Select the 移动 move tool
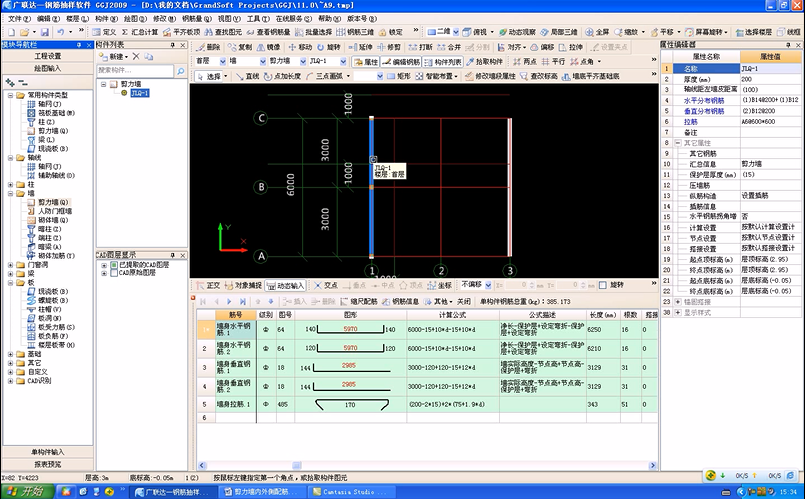The height and width of the screenshot is (499, 805). 300,47
